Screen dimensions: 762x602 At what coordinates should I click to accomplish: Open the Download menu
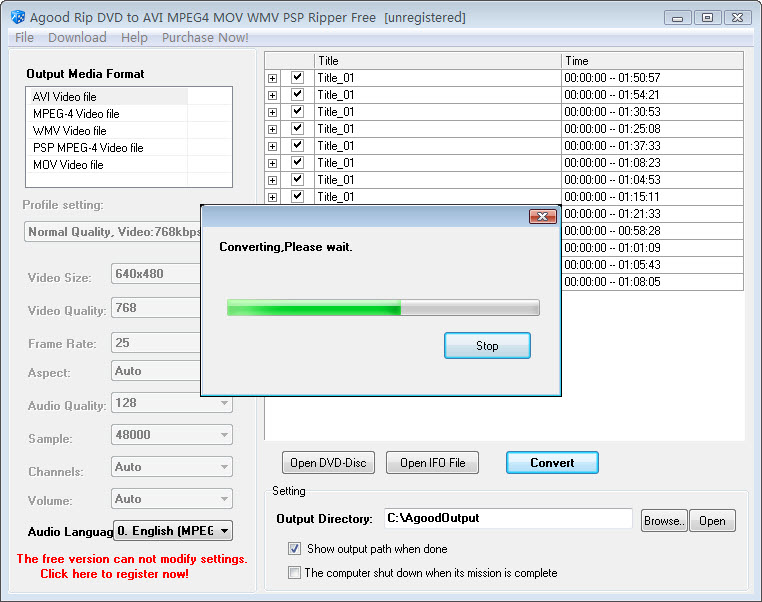coord(77,37)
